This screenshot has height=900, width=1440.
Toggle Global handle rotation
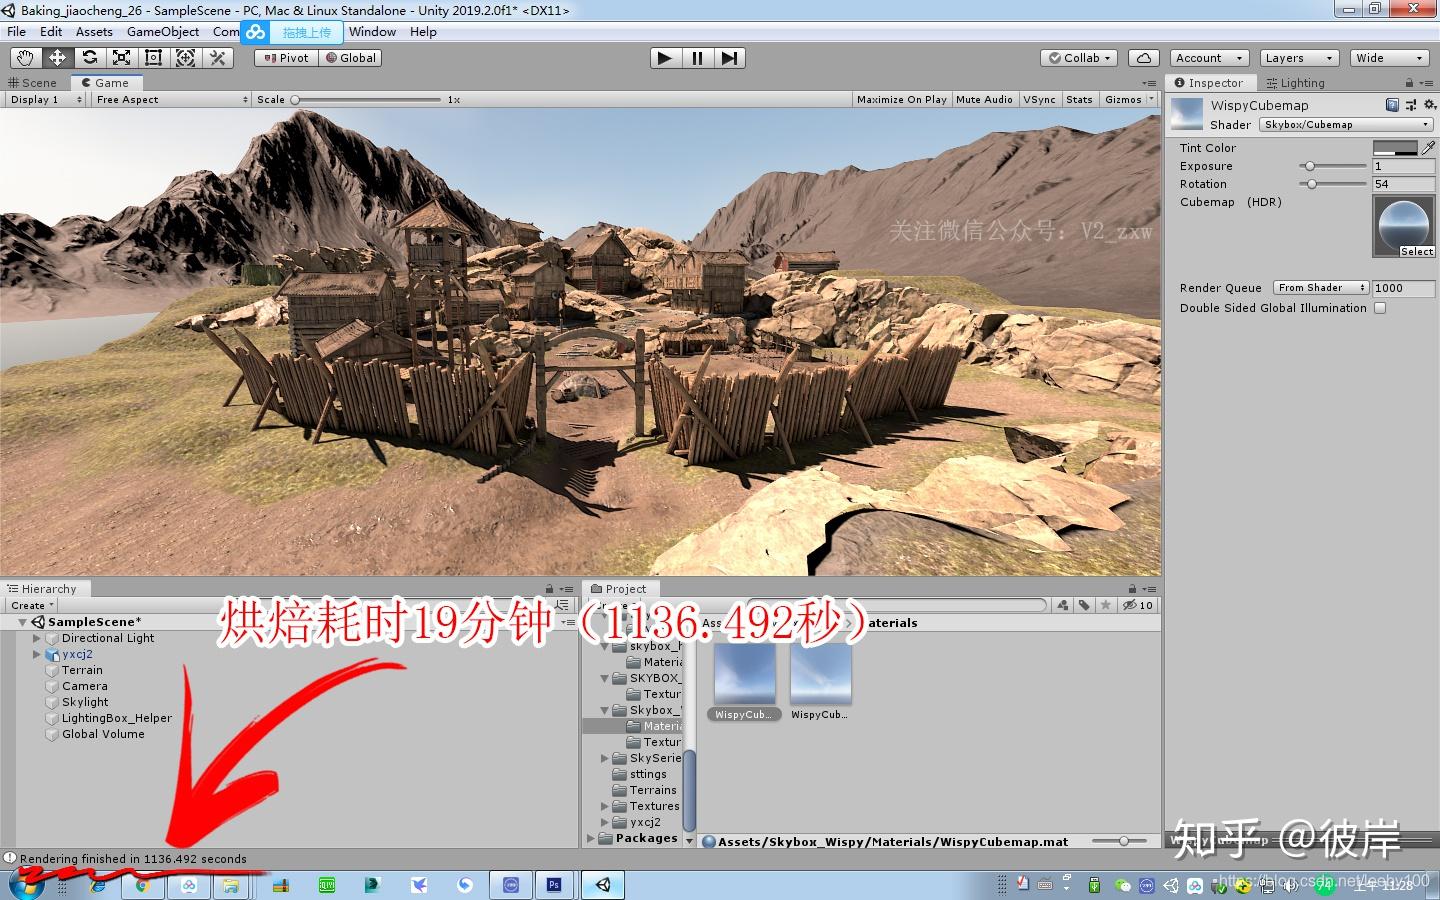350,58
